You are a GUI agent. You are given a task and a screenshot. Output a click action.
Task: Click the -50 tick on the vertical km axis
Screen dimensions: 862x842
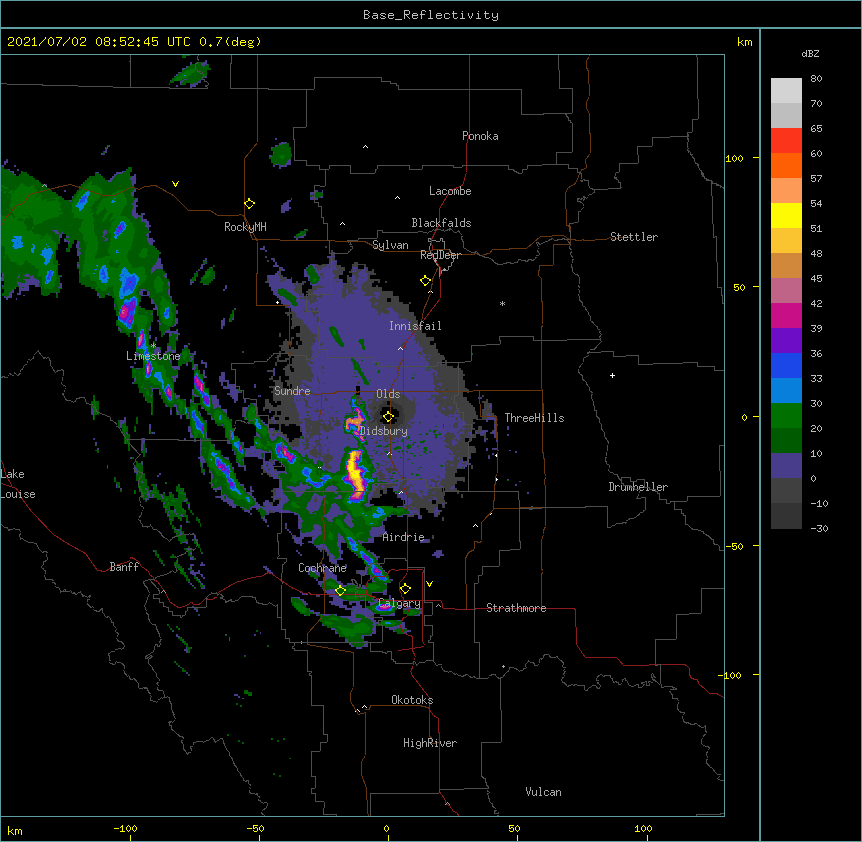[734, 546]
